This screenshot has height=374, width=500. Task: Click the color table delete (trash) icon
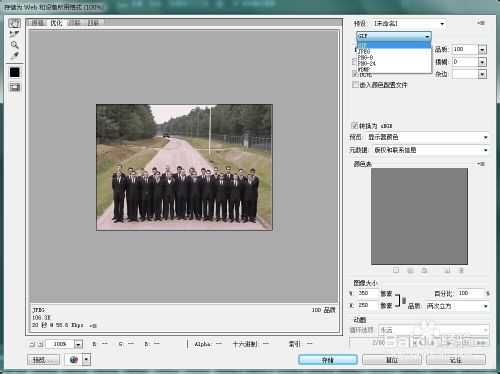[x=461, y=270]
